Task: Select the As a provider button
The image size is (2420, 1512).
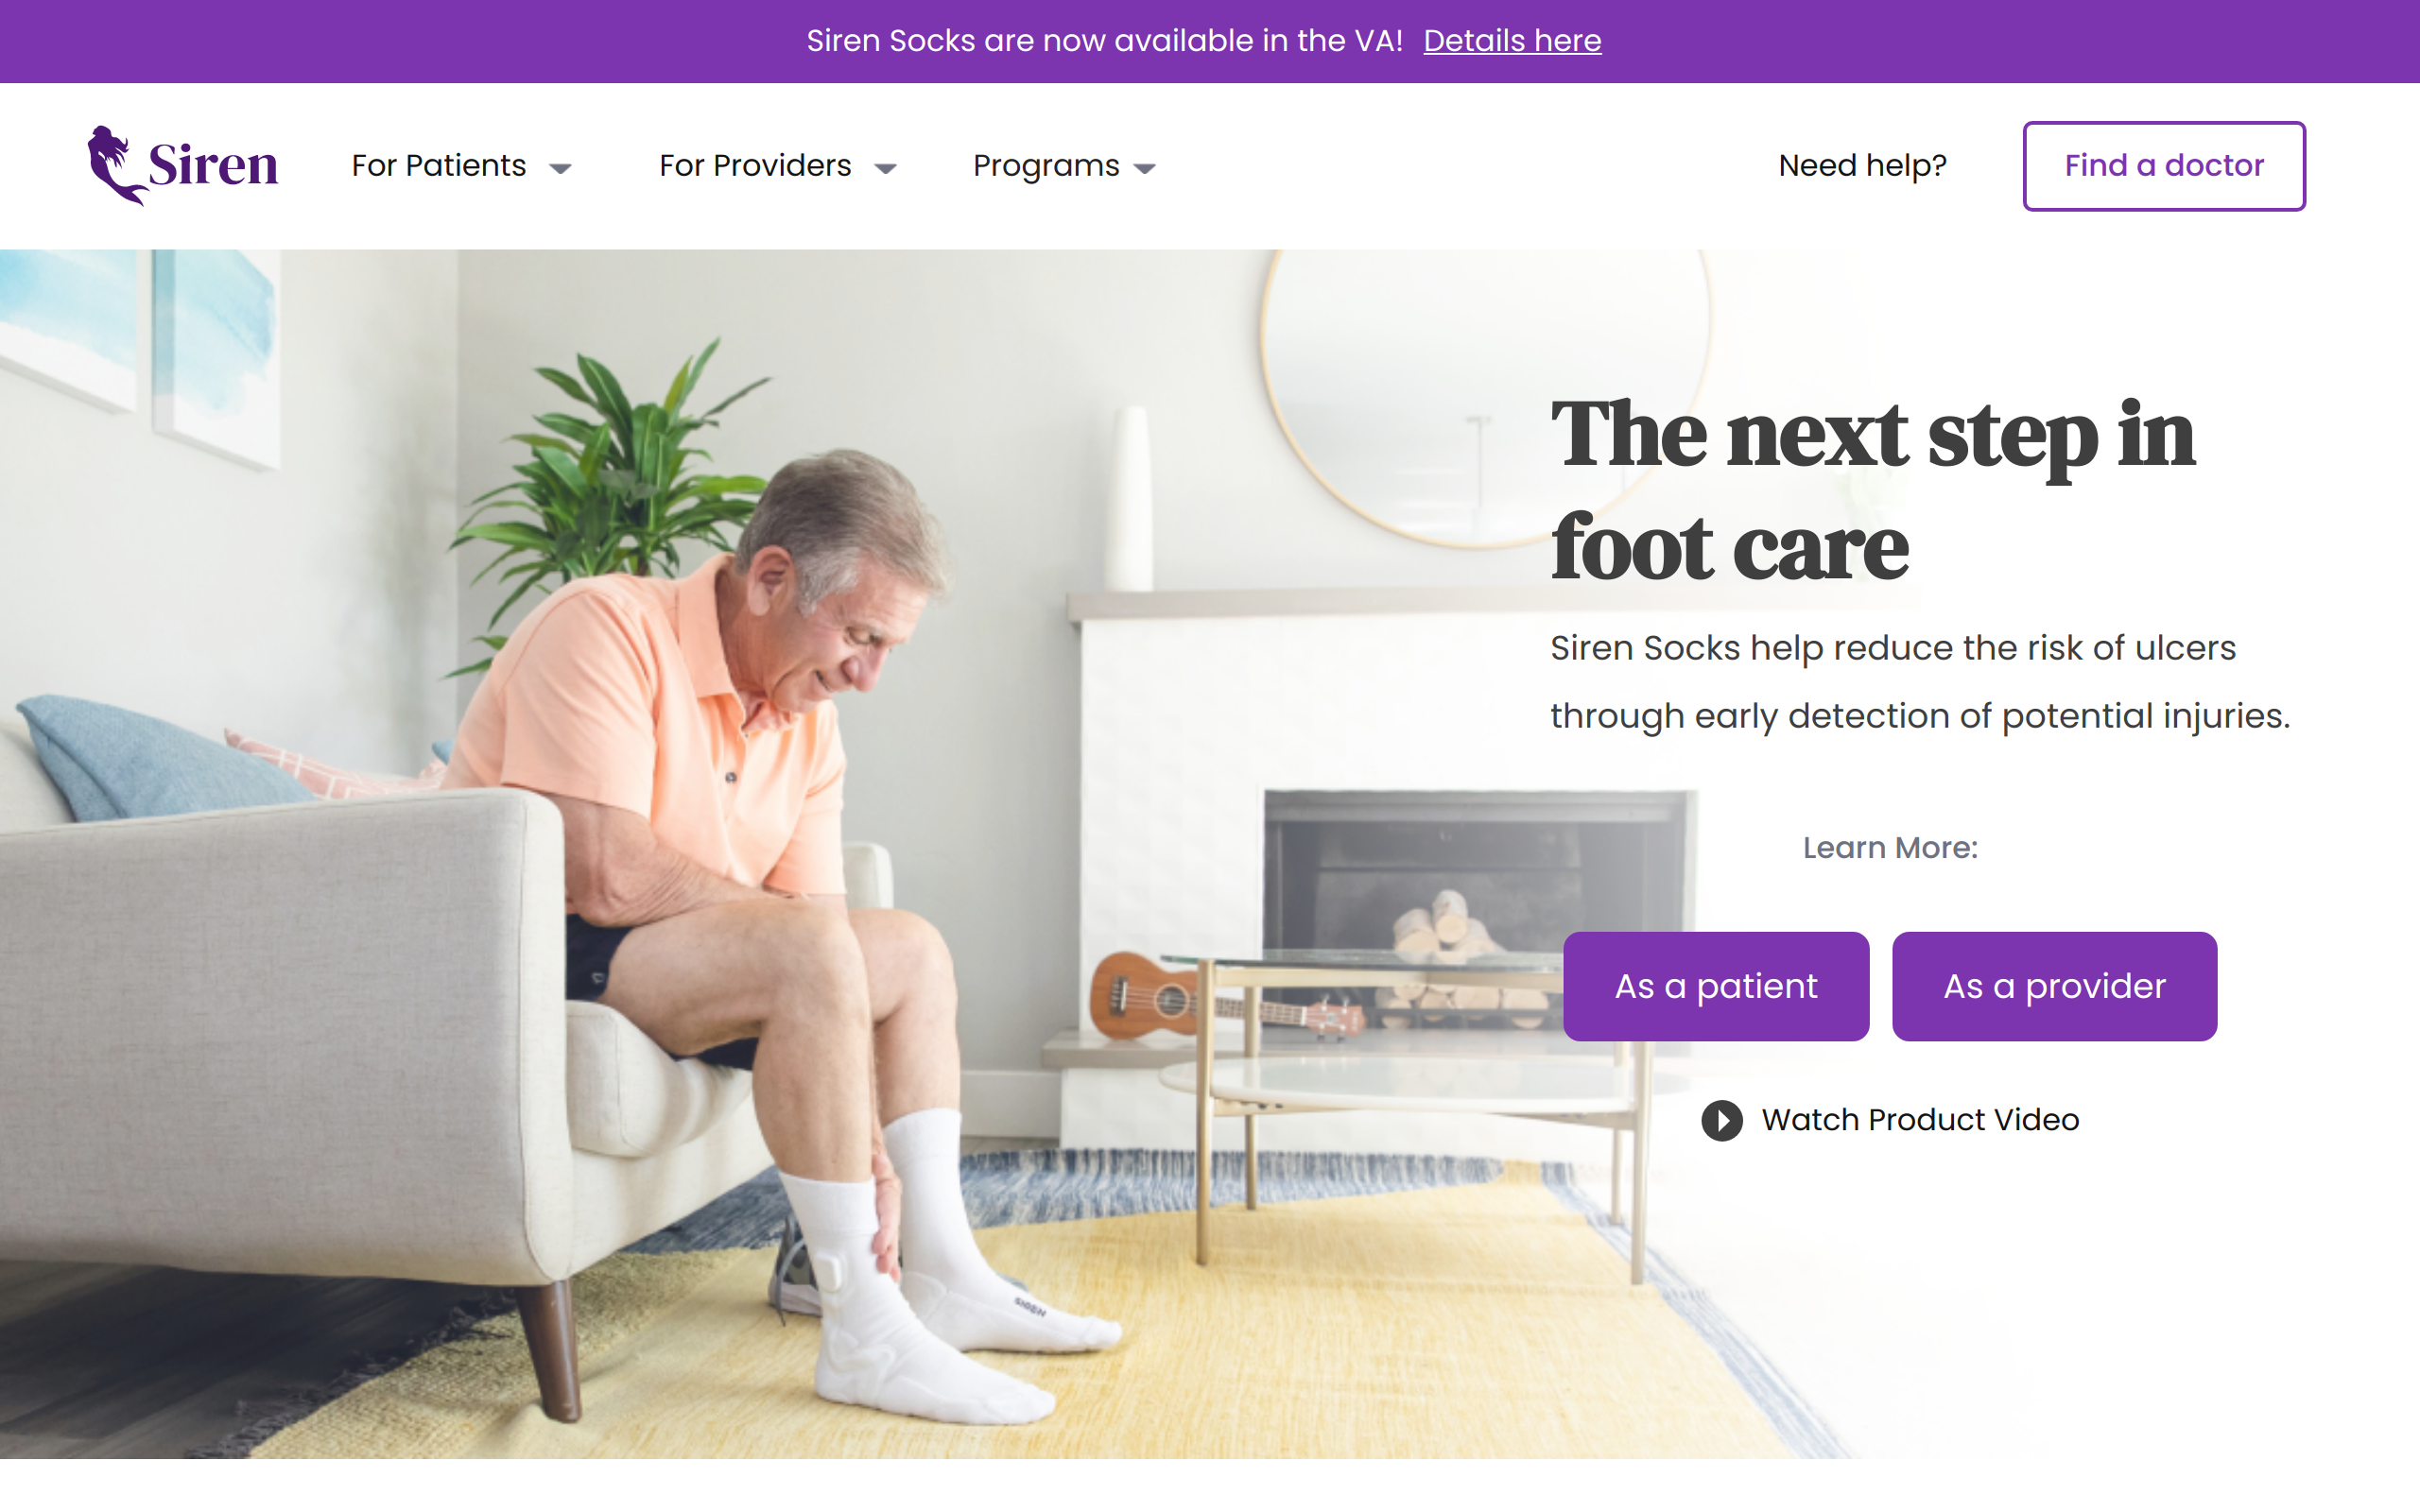Action: tap(2054, 986)
